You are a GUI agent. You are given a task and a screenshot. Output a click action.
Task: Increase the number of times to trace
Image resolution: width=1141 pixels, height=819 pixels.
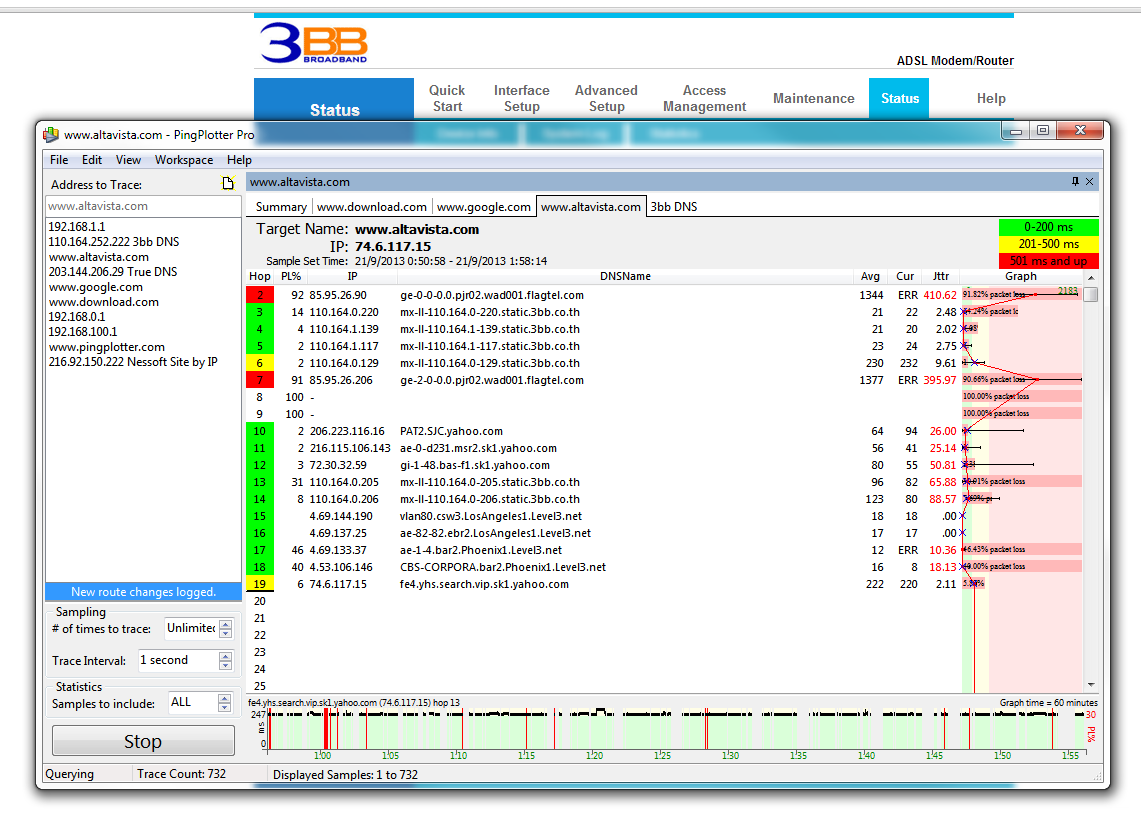(225, 624)
